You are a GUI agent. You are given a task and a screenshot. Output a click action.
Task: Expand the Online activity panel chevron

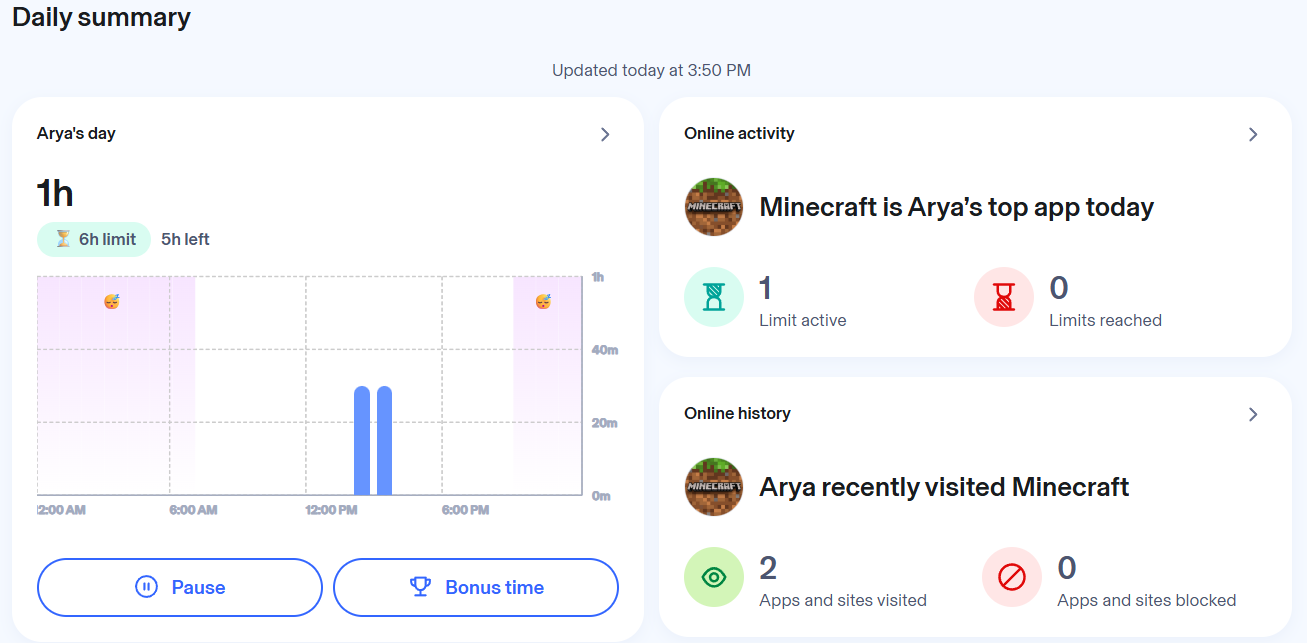tap(1253, 133)
